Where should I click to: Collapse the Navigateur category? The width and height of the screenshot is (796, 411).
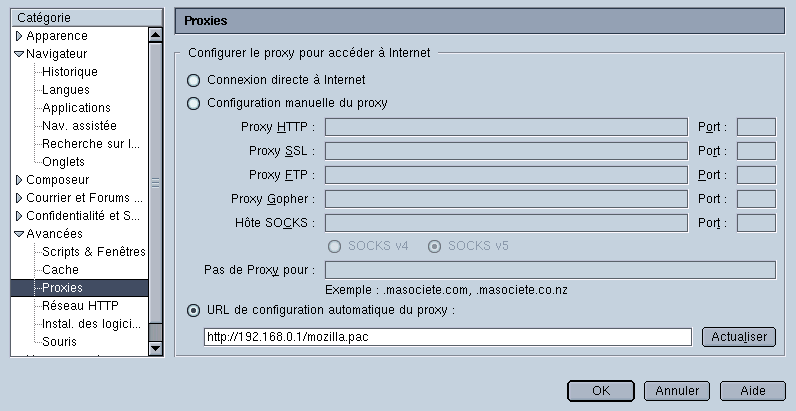click(x=19, y=54)
